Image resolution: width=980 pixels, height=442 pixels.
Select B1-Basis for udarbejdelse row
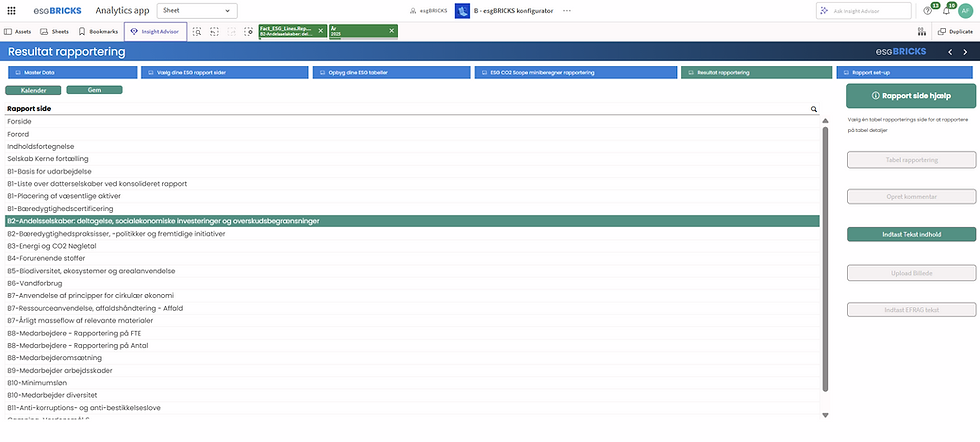(x=412, y=171)
